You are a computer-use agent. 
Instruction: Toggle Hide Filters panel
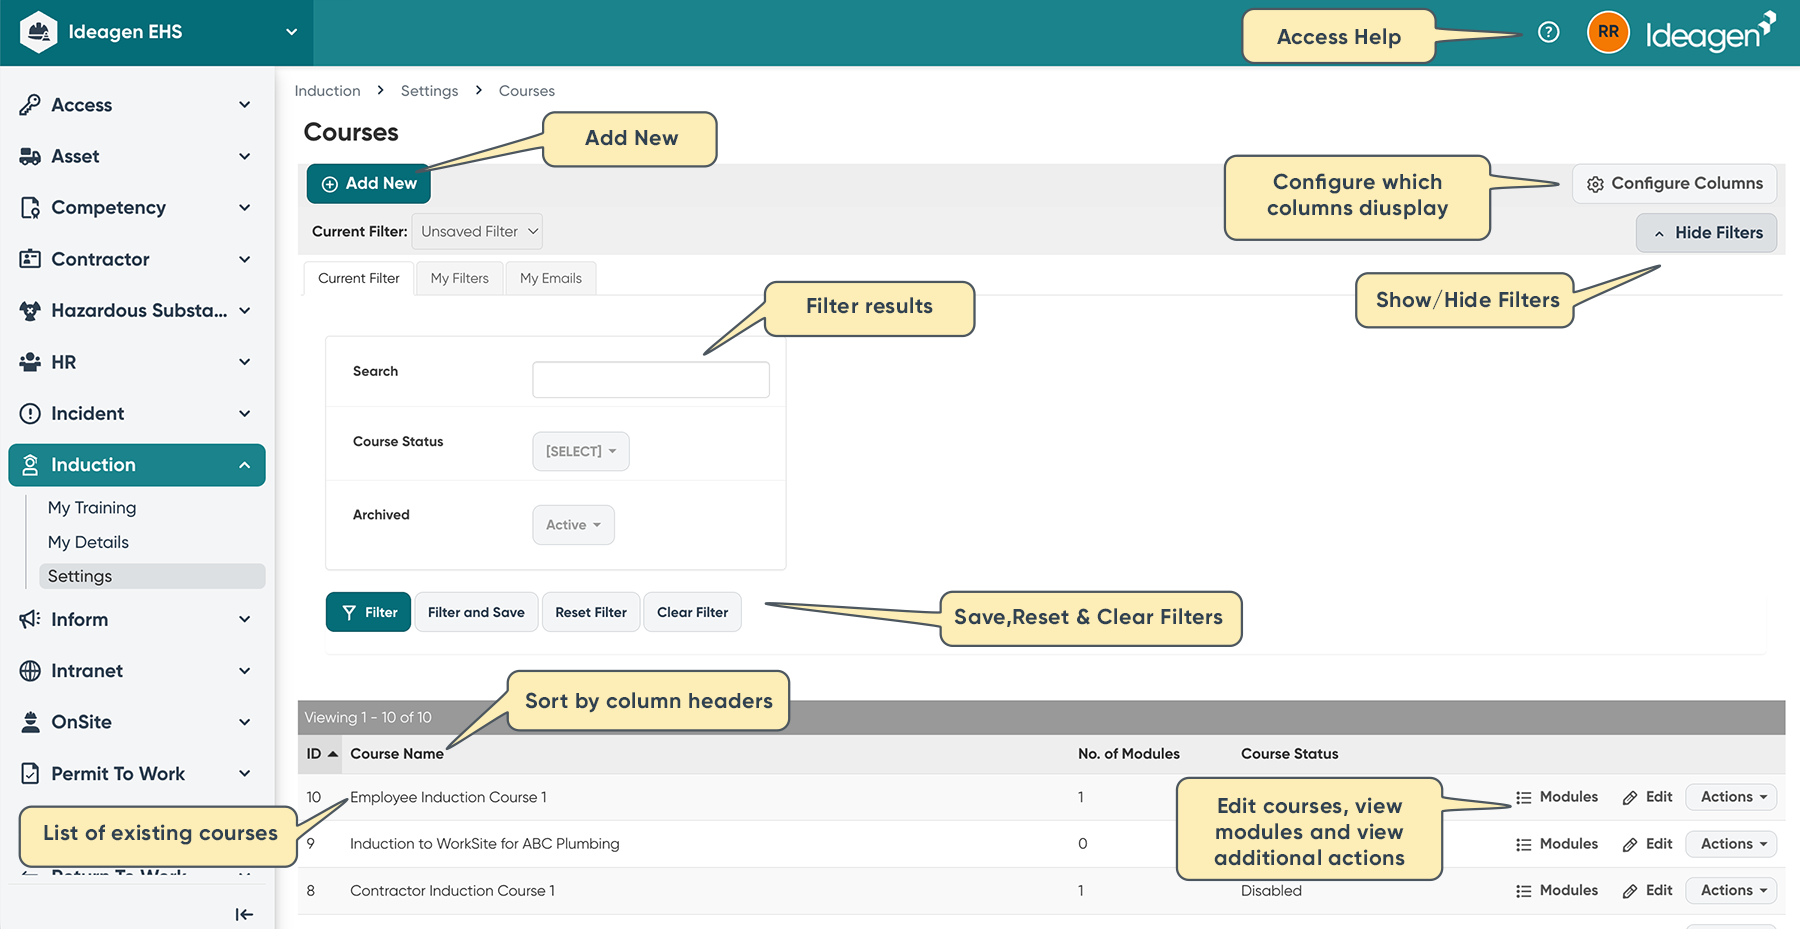pyautogui.click(x=1706, y=232)
